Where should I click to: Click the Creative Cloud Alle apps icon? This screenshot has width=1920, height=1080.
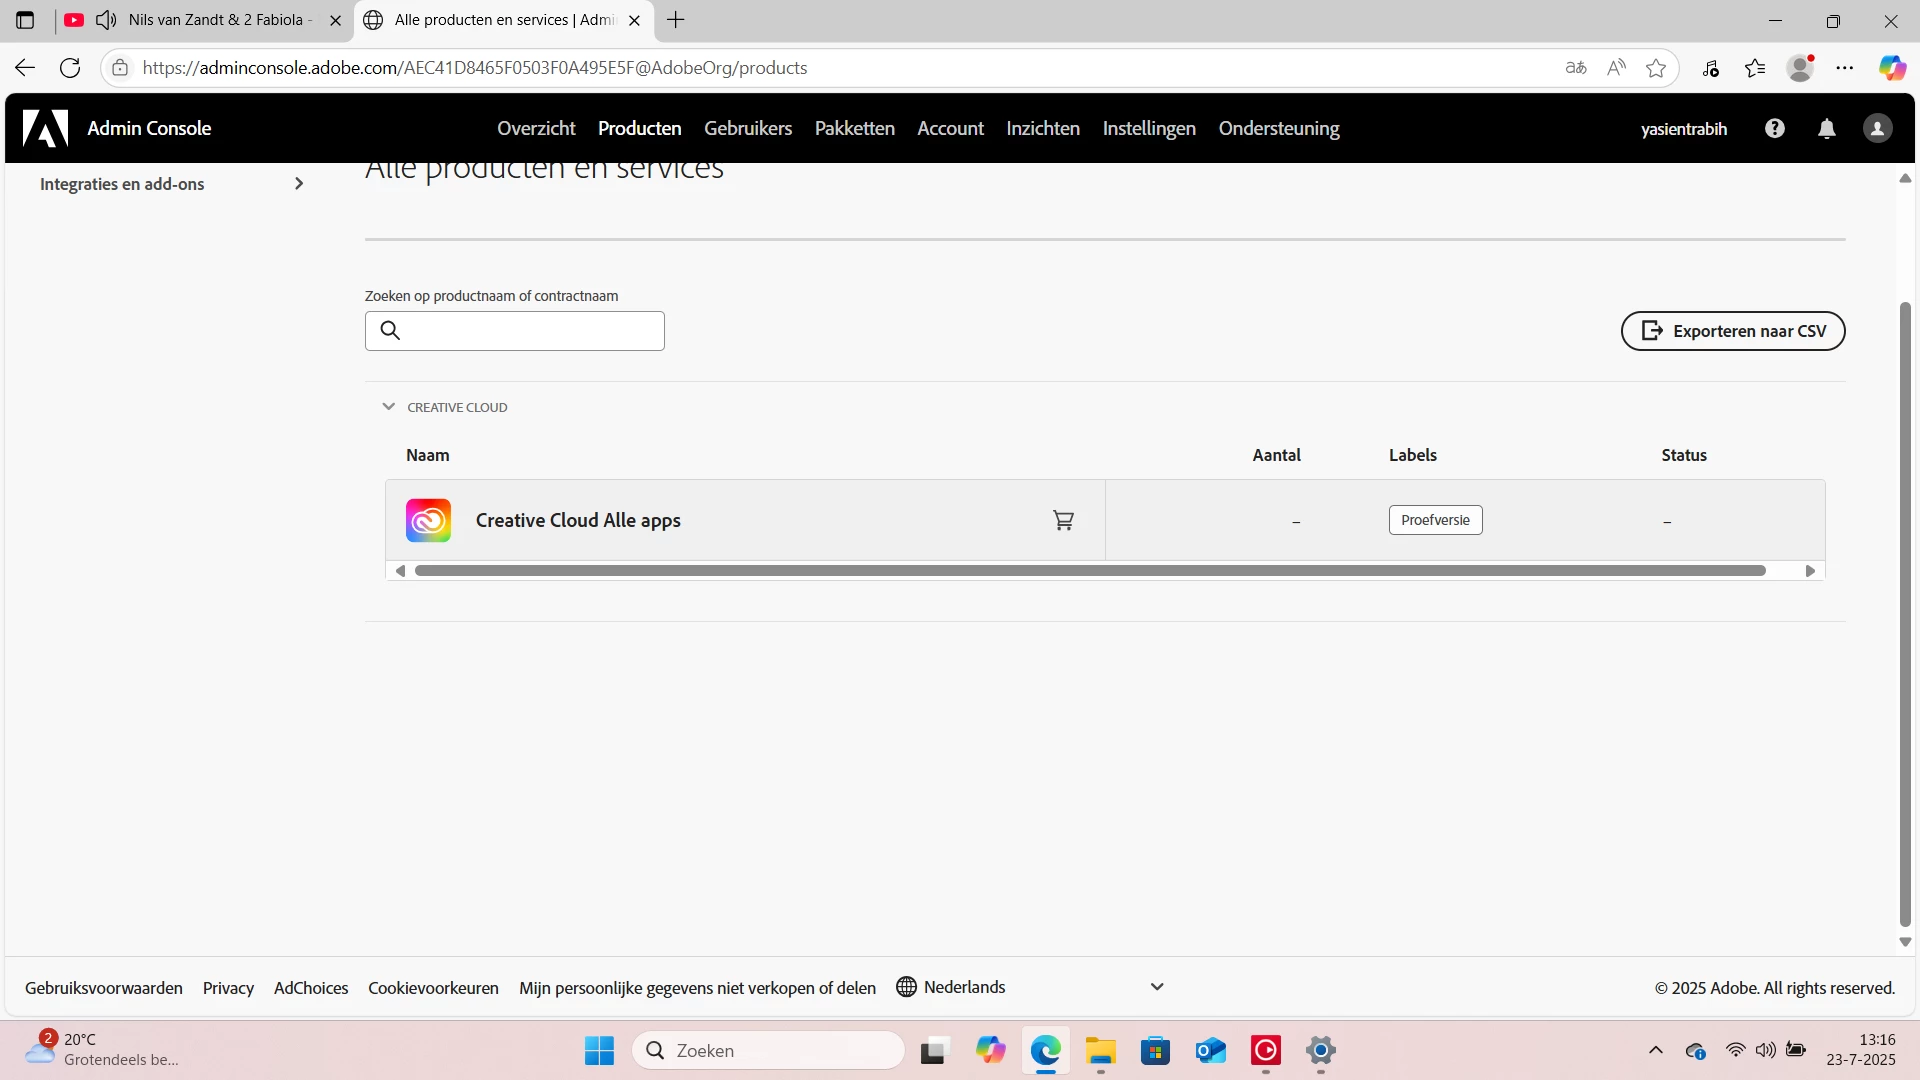coord(428,520)
